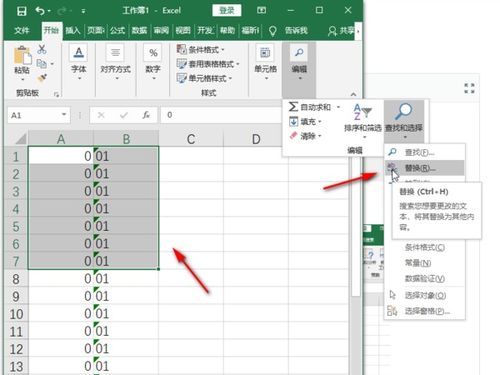Choose 选择窗格(P) menu entry

[424, 311]
